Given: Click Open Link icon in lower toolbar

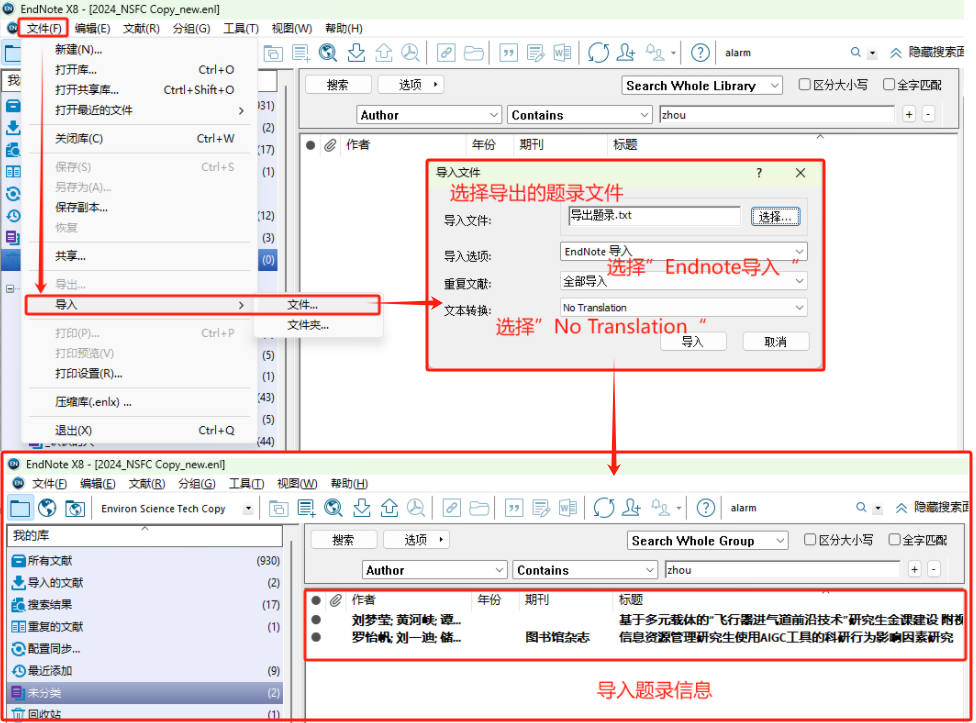Looking at the screenshot, I should pos(451,508).
